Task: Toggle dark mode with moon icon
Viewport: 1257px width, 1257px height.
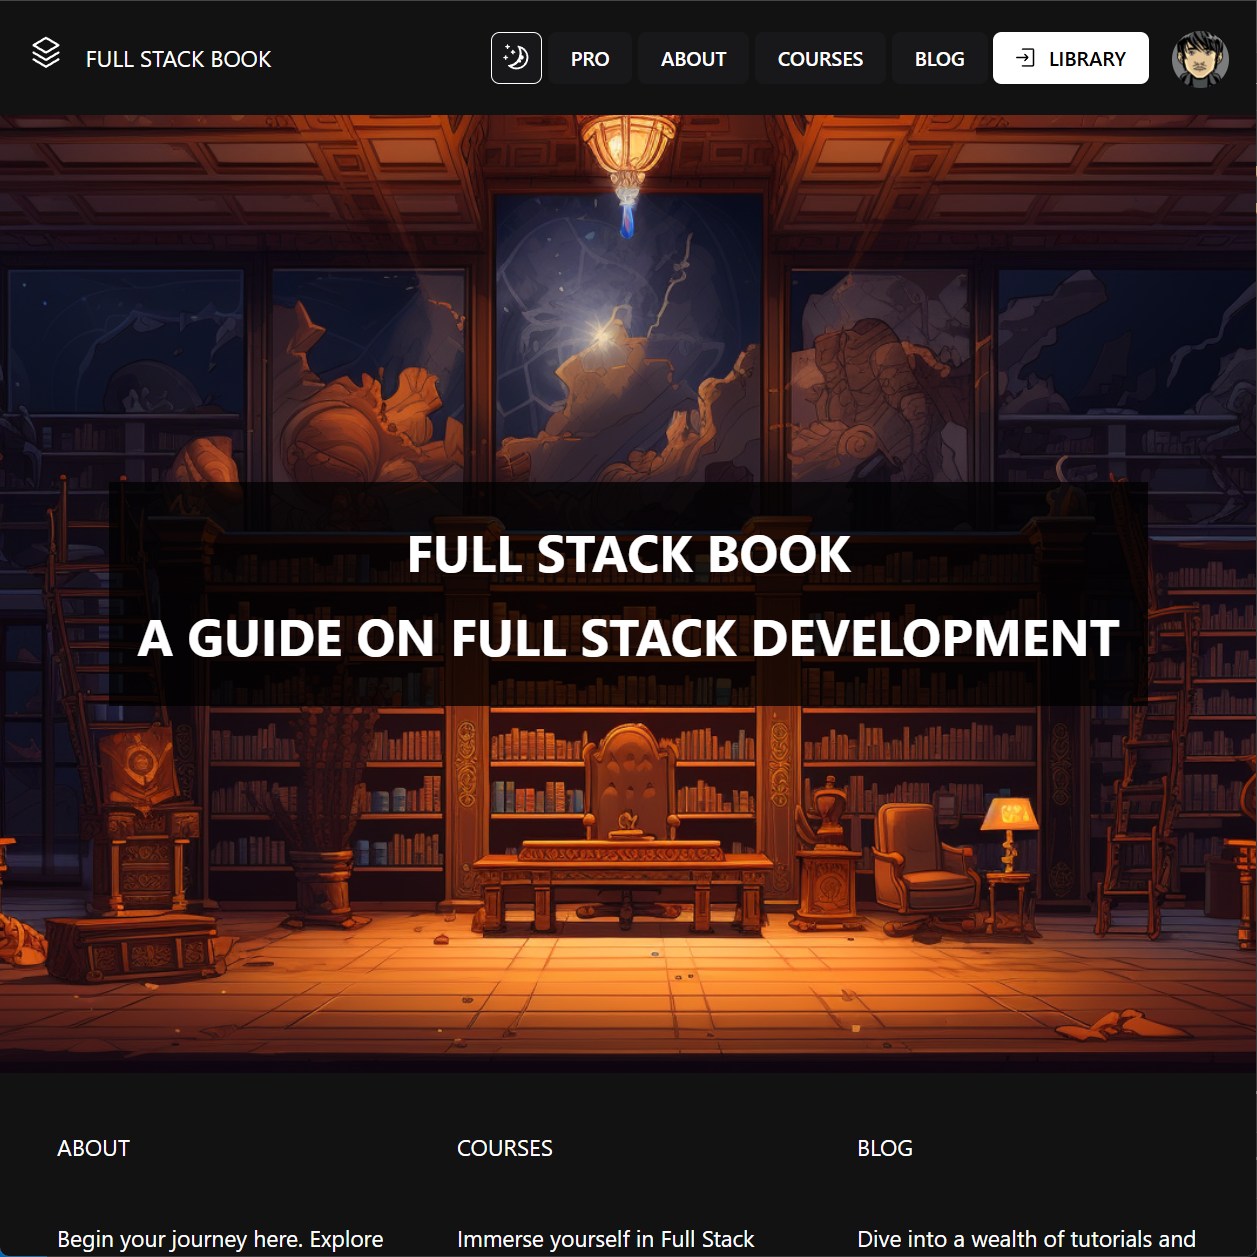Action: [x=516, y=58]
